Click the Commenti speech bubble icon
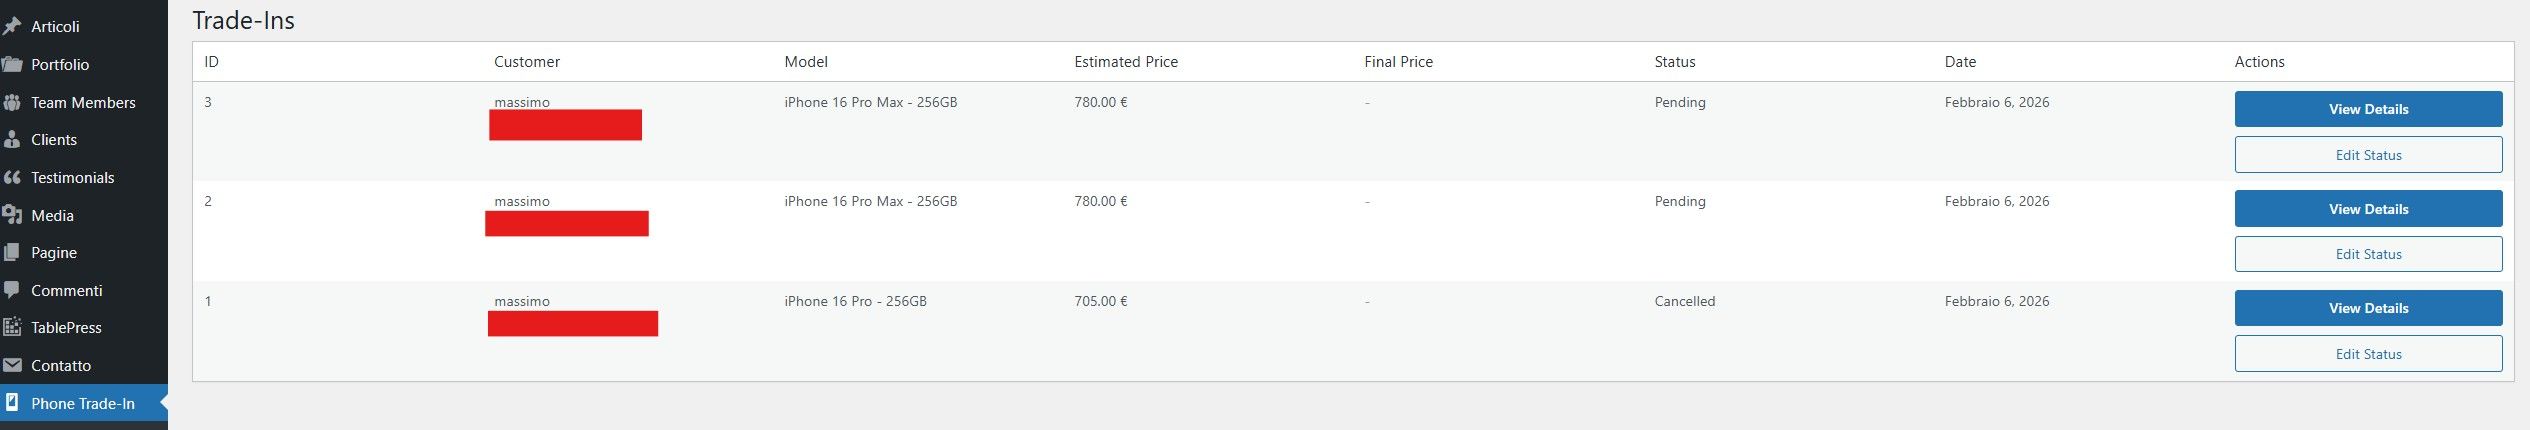 tap(12, 290)
